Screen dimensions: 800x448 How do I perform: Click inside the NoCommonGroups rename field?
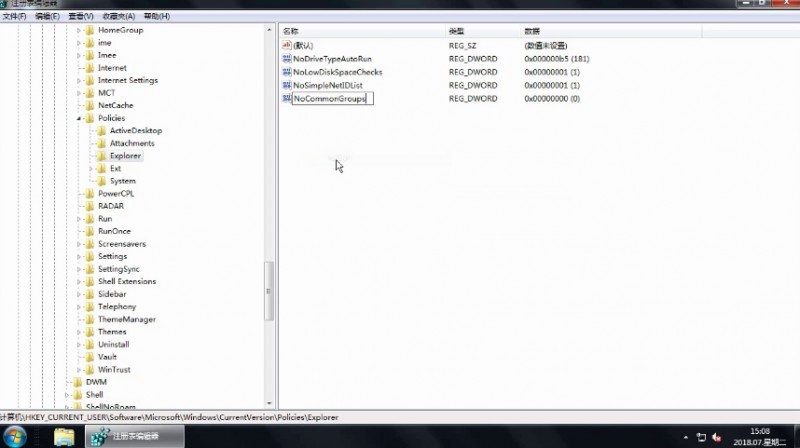pyautogui.click(x=330, y=99)
